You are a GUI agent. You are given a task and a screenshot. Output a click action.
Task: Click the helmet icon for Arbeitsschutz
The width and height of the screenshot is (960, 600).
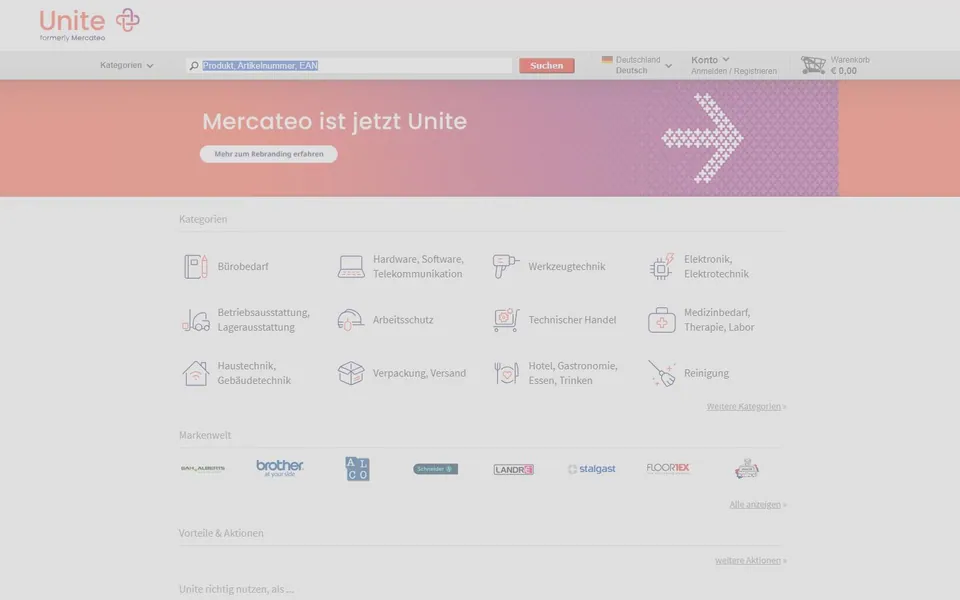(350, 320)
